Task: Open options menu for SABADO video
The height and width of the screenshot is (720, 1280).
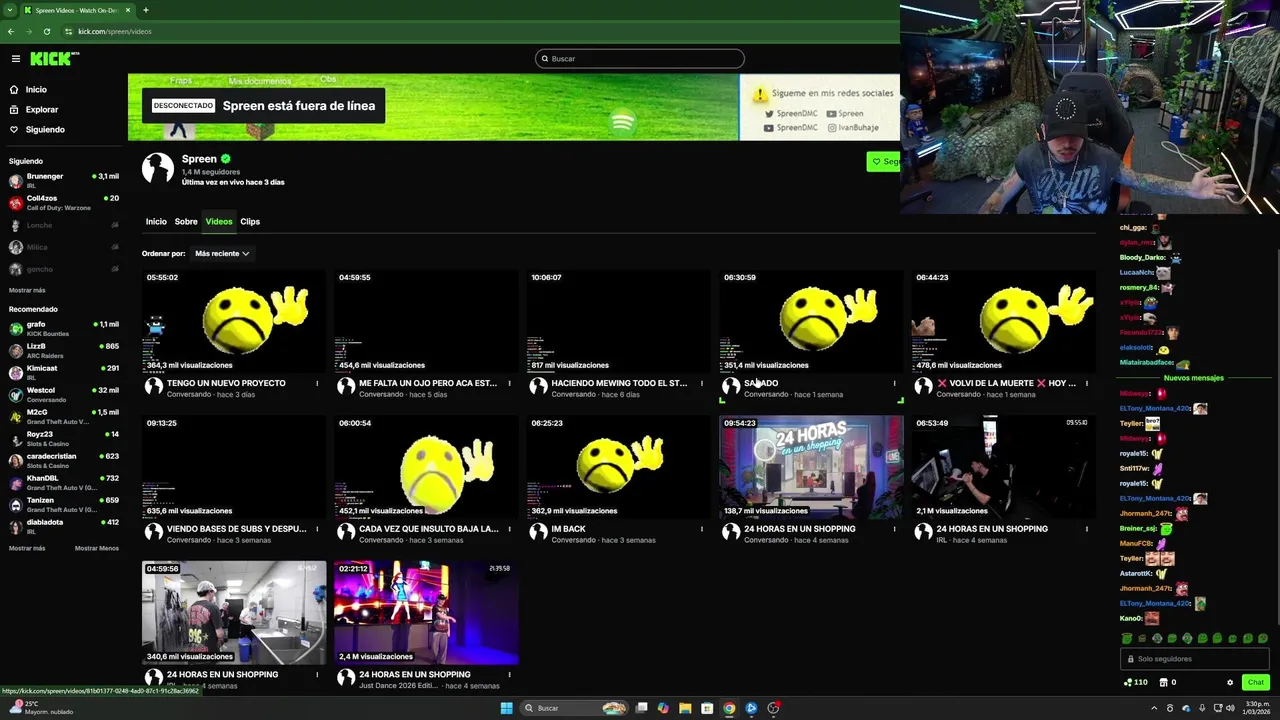Action: pos(895,383)
